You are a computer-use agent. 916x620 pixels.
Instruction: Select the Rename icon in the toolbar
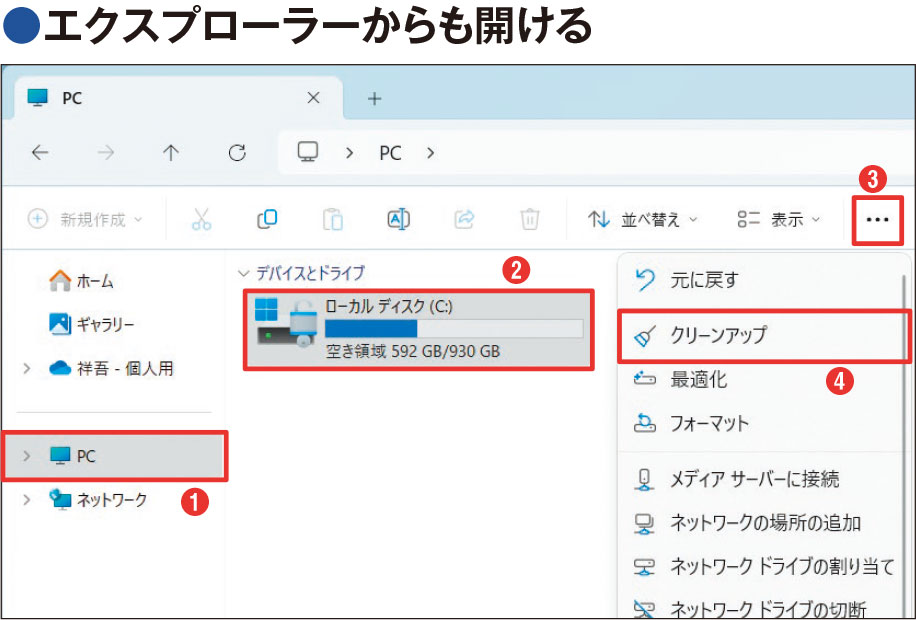coord(398,220)
